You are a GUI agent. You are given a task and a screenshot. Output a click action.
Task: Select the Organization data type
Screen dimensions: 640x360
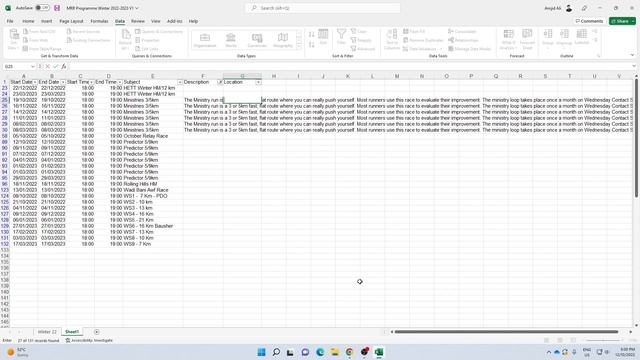205,40
